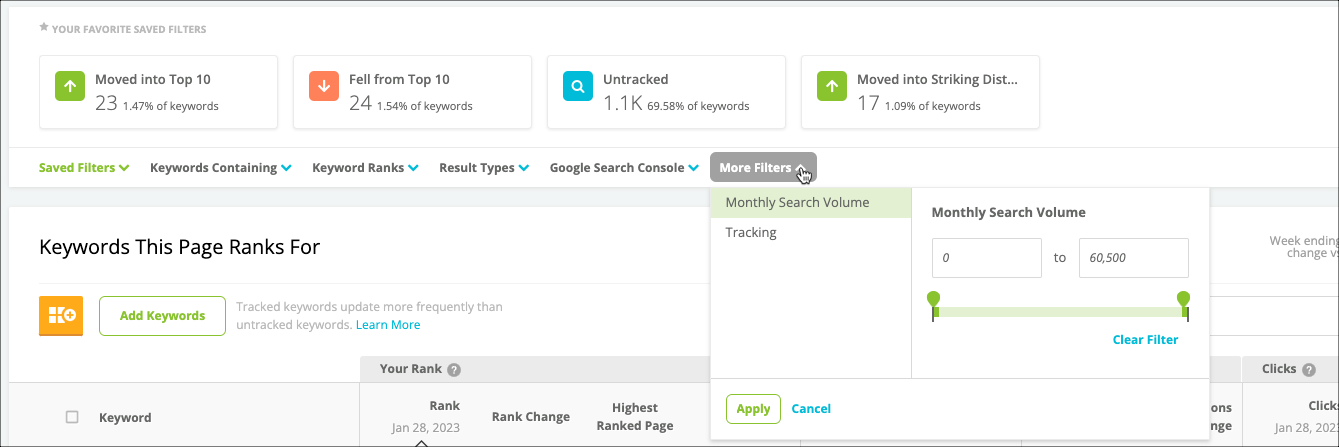Open the Moved into Top 10 saved filter card
The width and height of the screenshot is (1339, 447).
click(158, 92)
